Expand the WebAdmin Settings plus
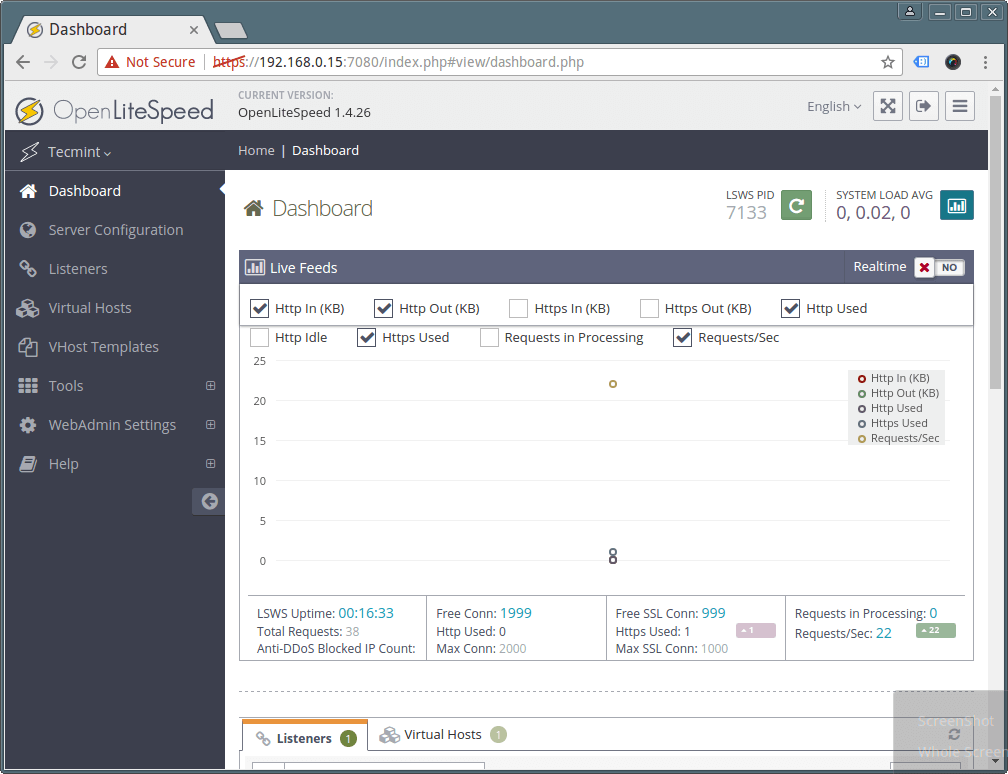Viewport: 1008px width, 774px height. [210, 425]
